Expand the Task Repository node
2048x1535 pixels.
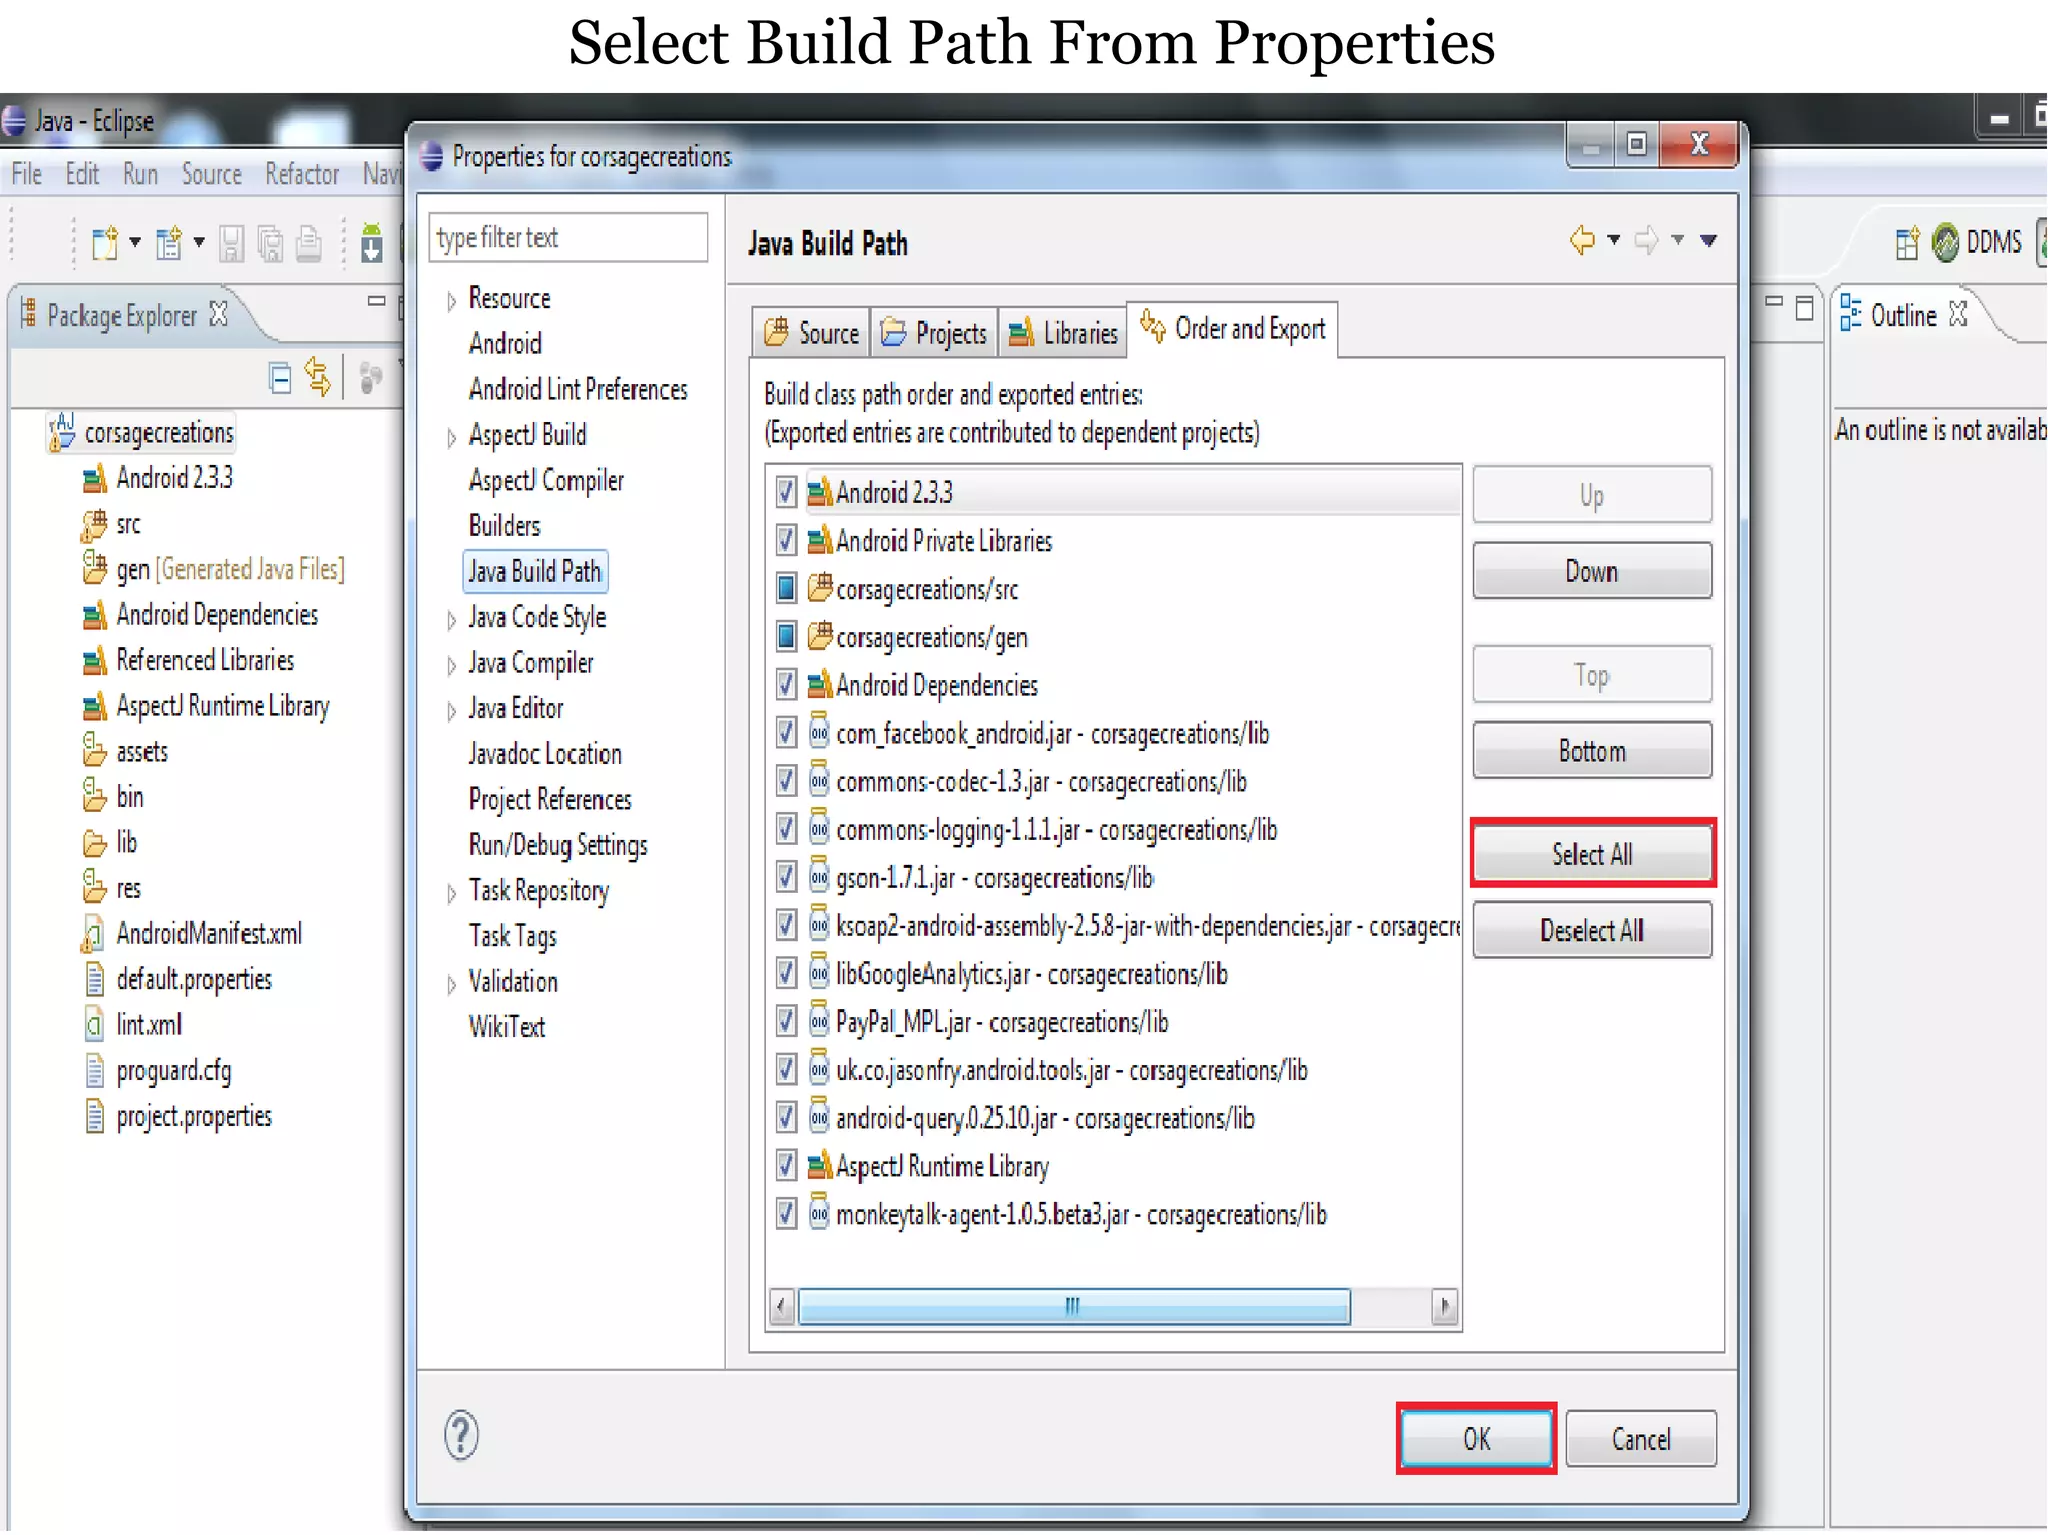coord(451,893)
